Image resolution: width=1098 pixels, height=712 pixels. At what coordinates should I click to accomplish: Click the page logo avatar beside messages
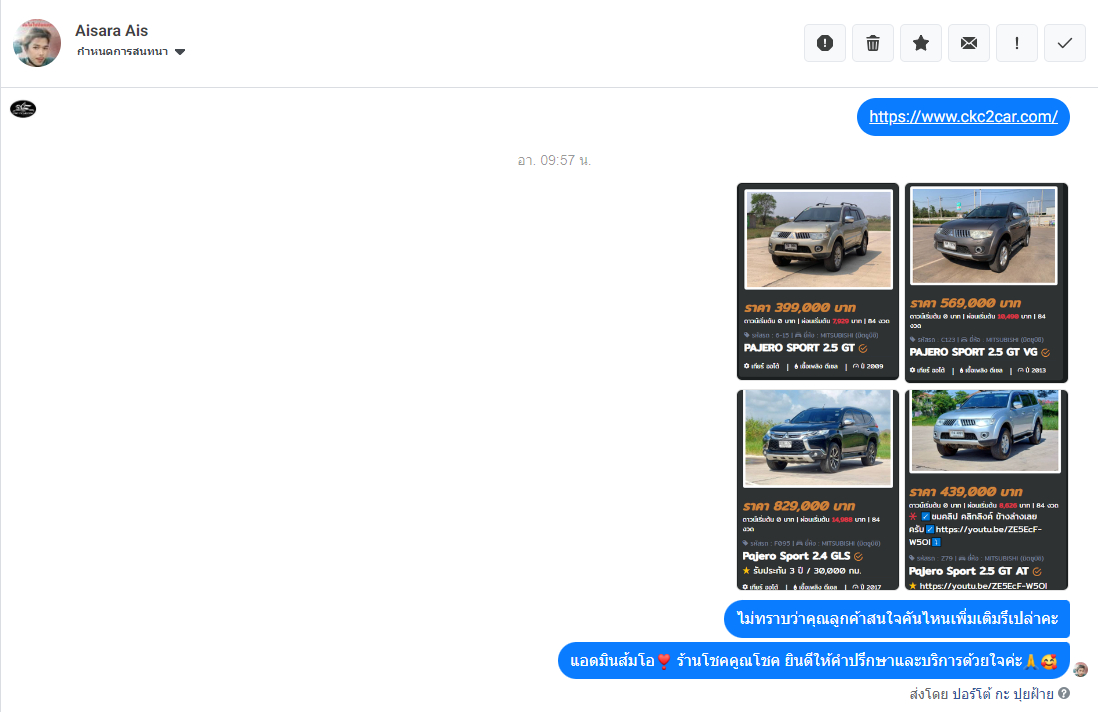[x=23, y=109]
